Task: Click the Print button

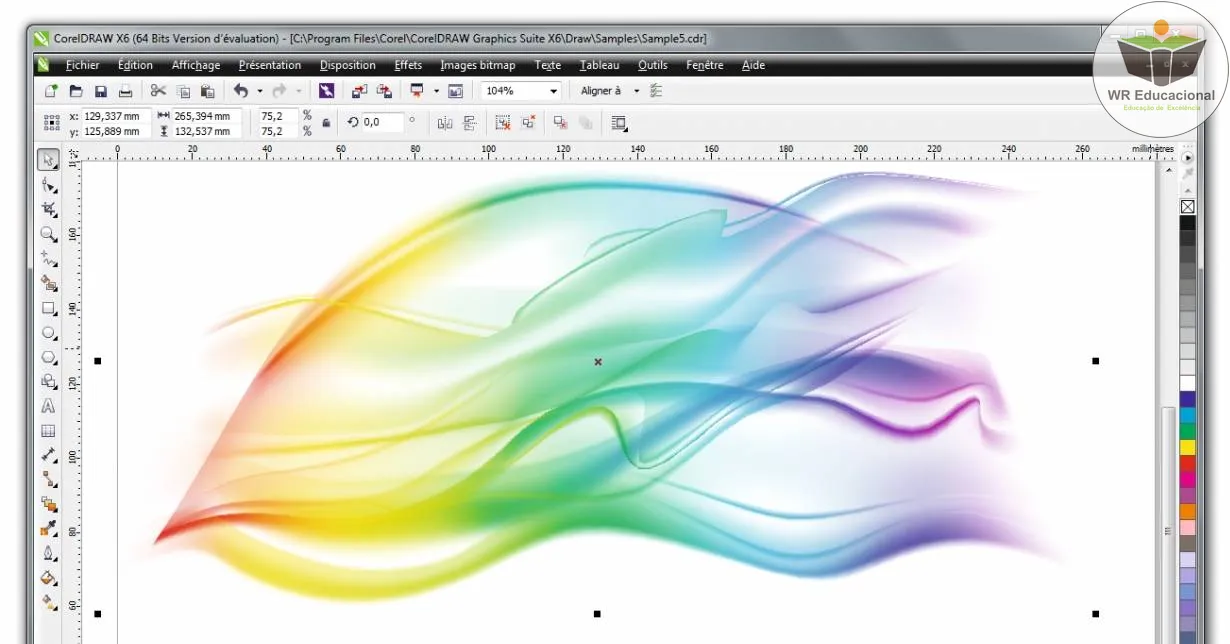Action: pos(125,91)
